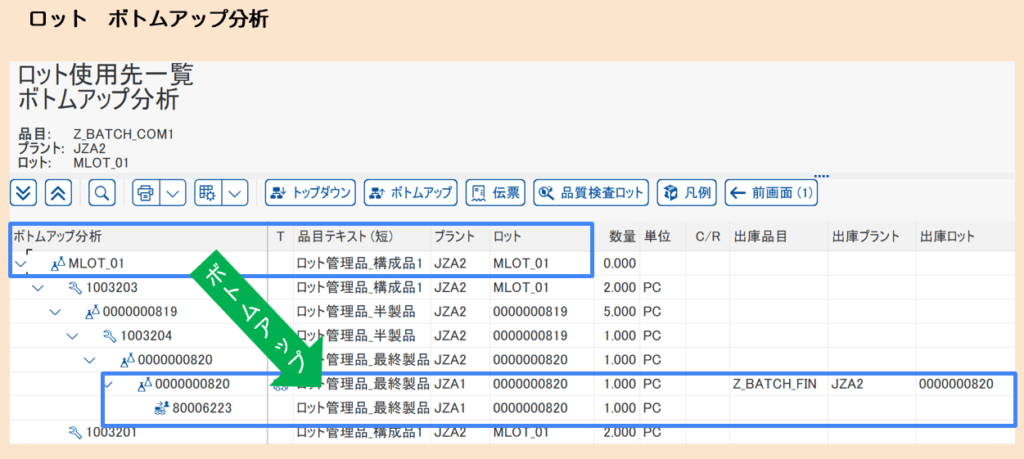
Task: Click the wrench icon beside order 1003201
Action: coord(74,432)
